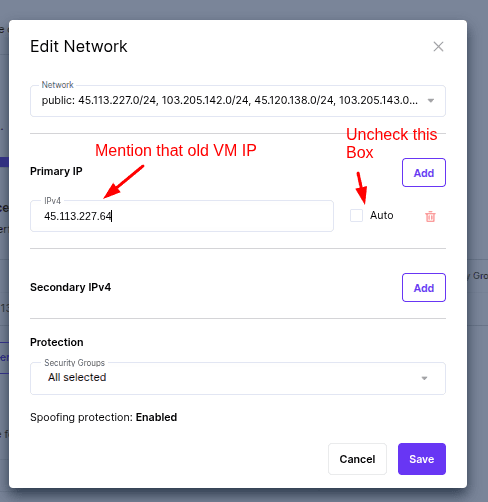Screen dimensions: 488x502
Task: Click the Secondary IPv4 section heading
Action: pos(70,287)
